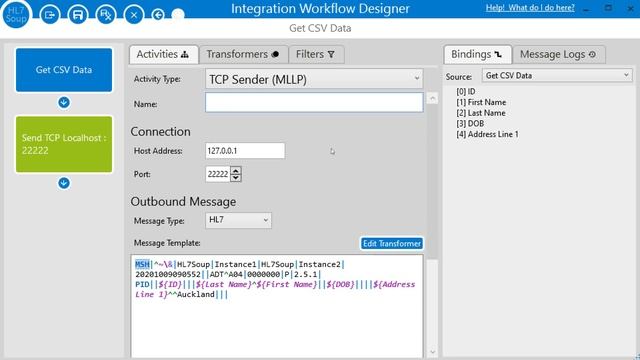Click the back arrow icon in toolbar
This screenshot has width=640, height=360.
(158, 15)
